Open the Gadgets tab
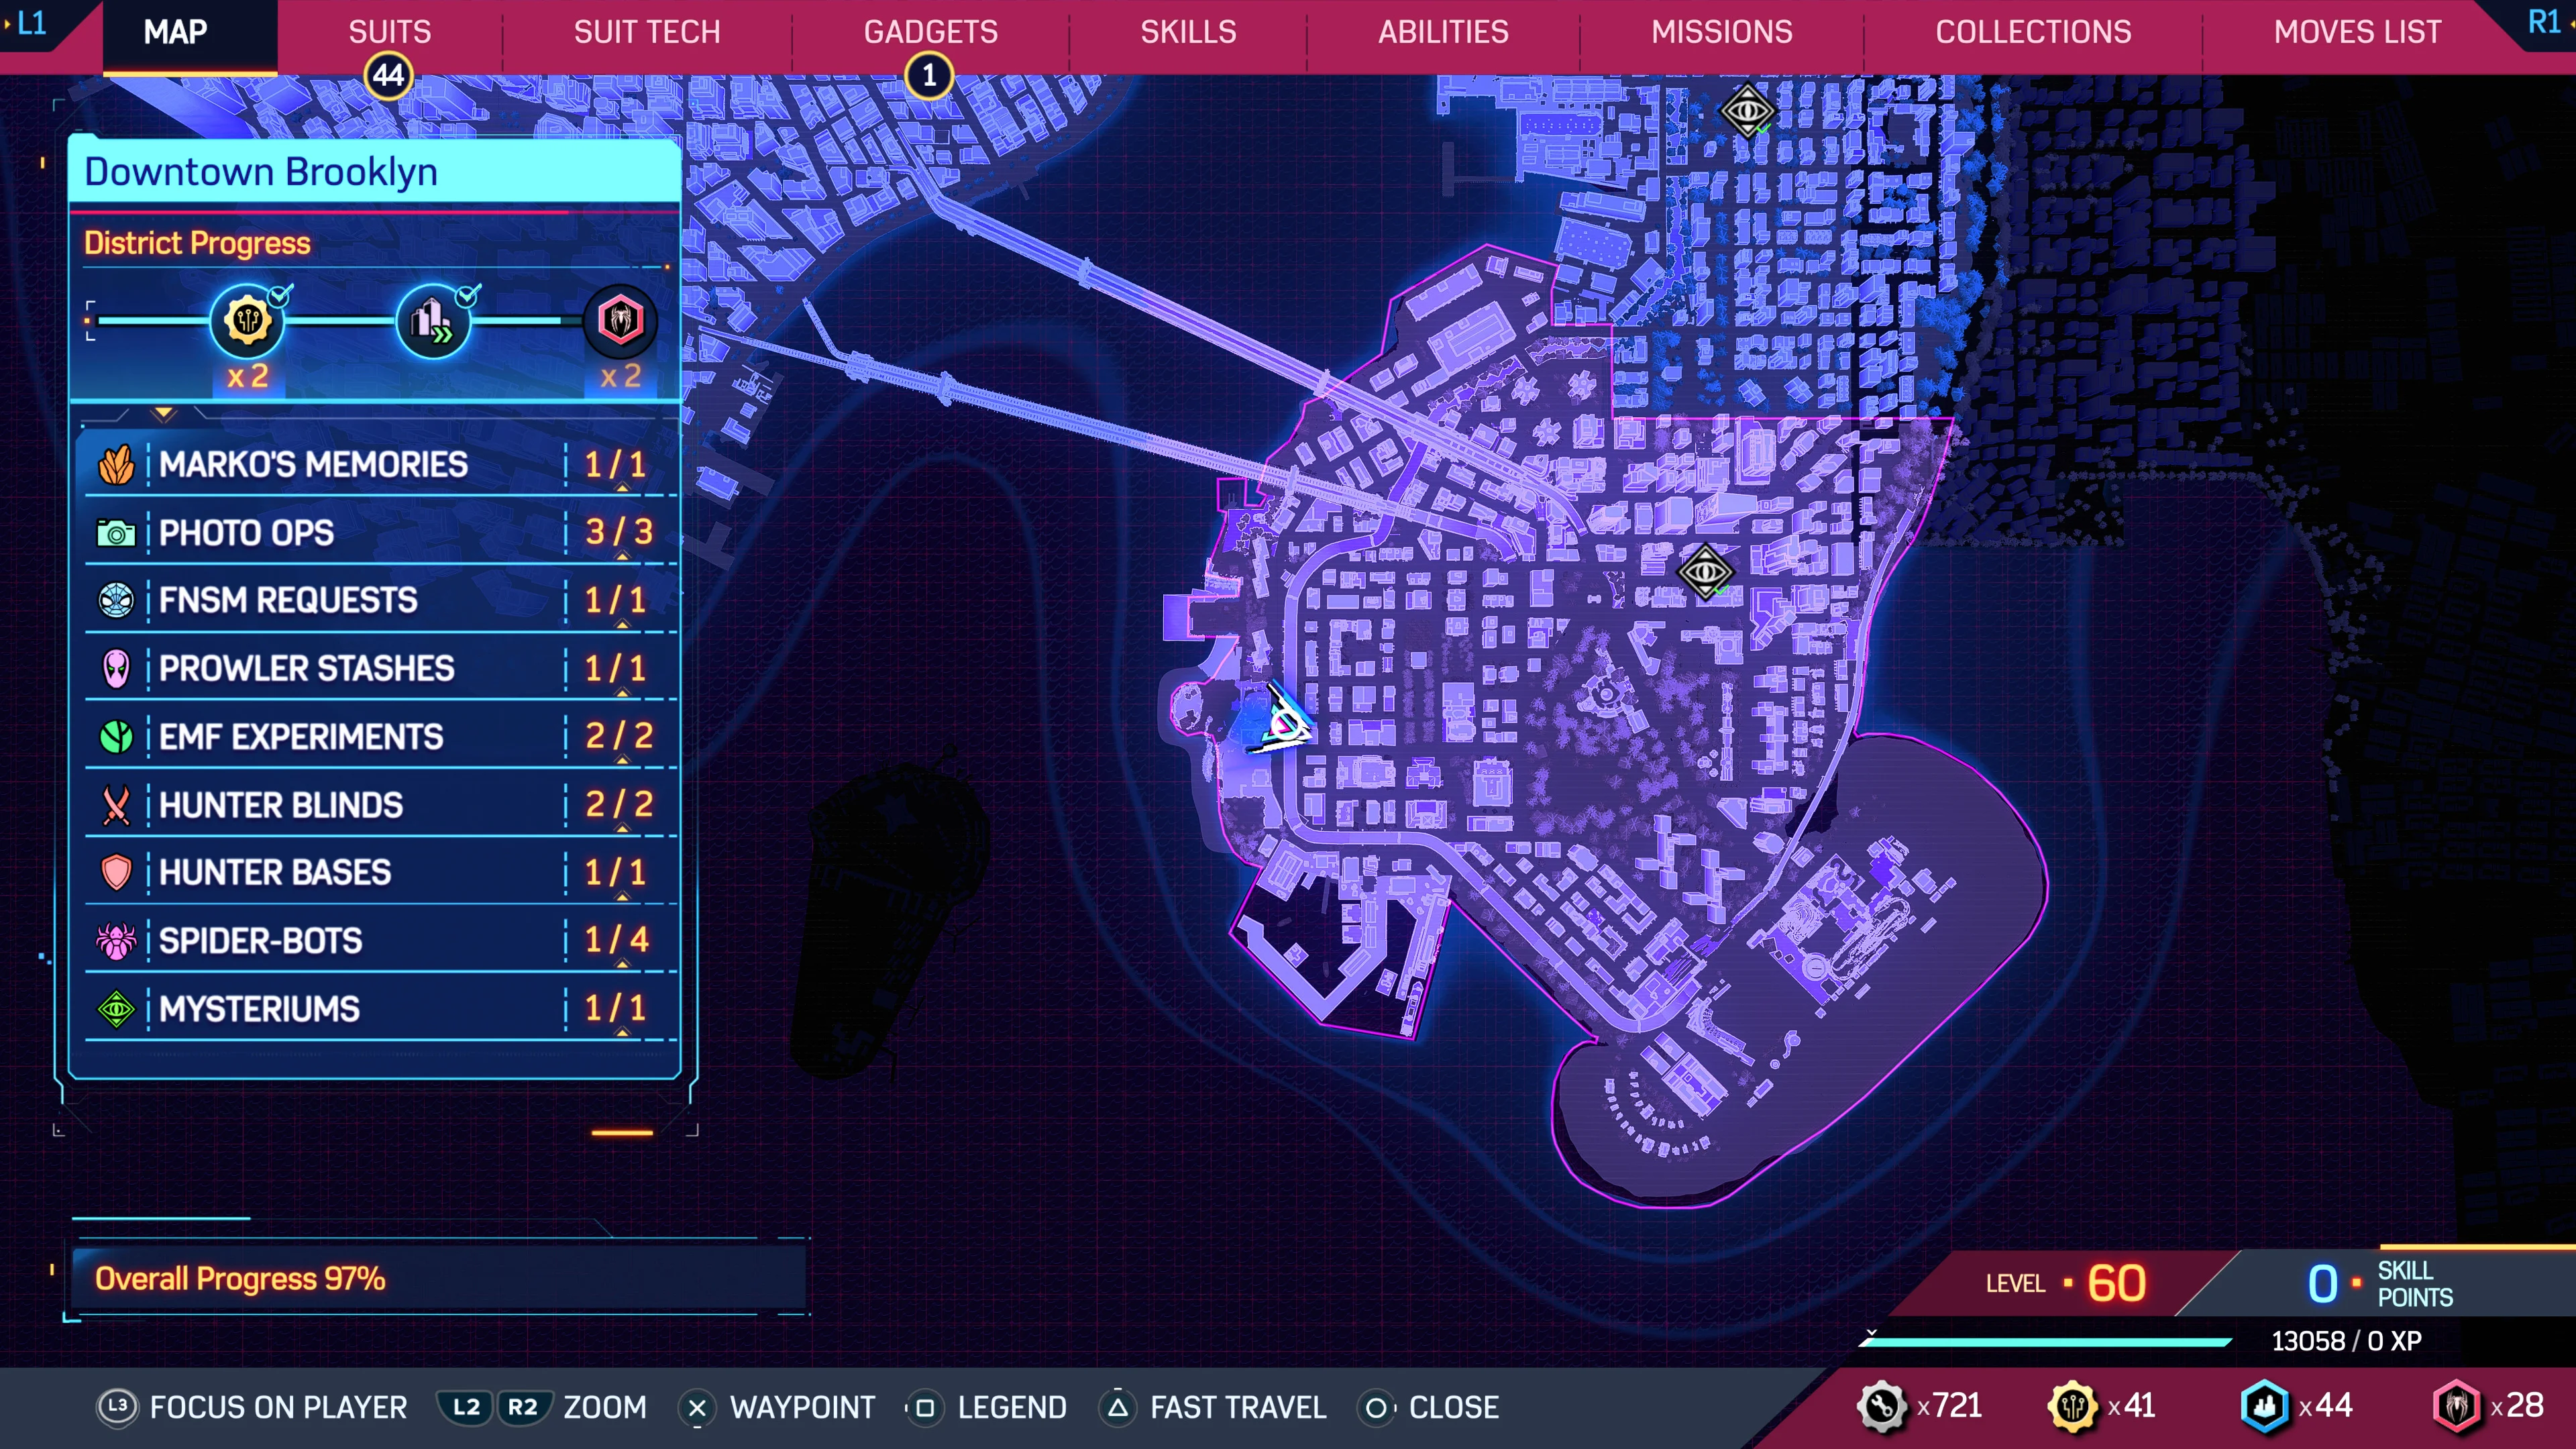The width and height of the screenshot is (2576, 1449). pyautogui.click(x=930, y=32)
